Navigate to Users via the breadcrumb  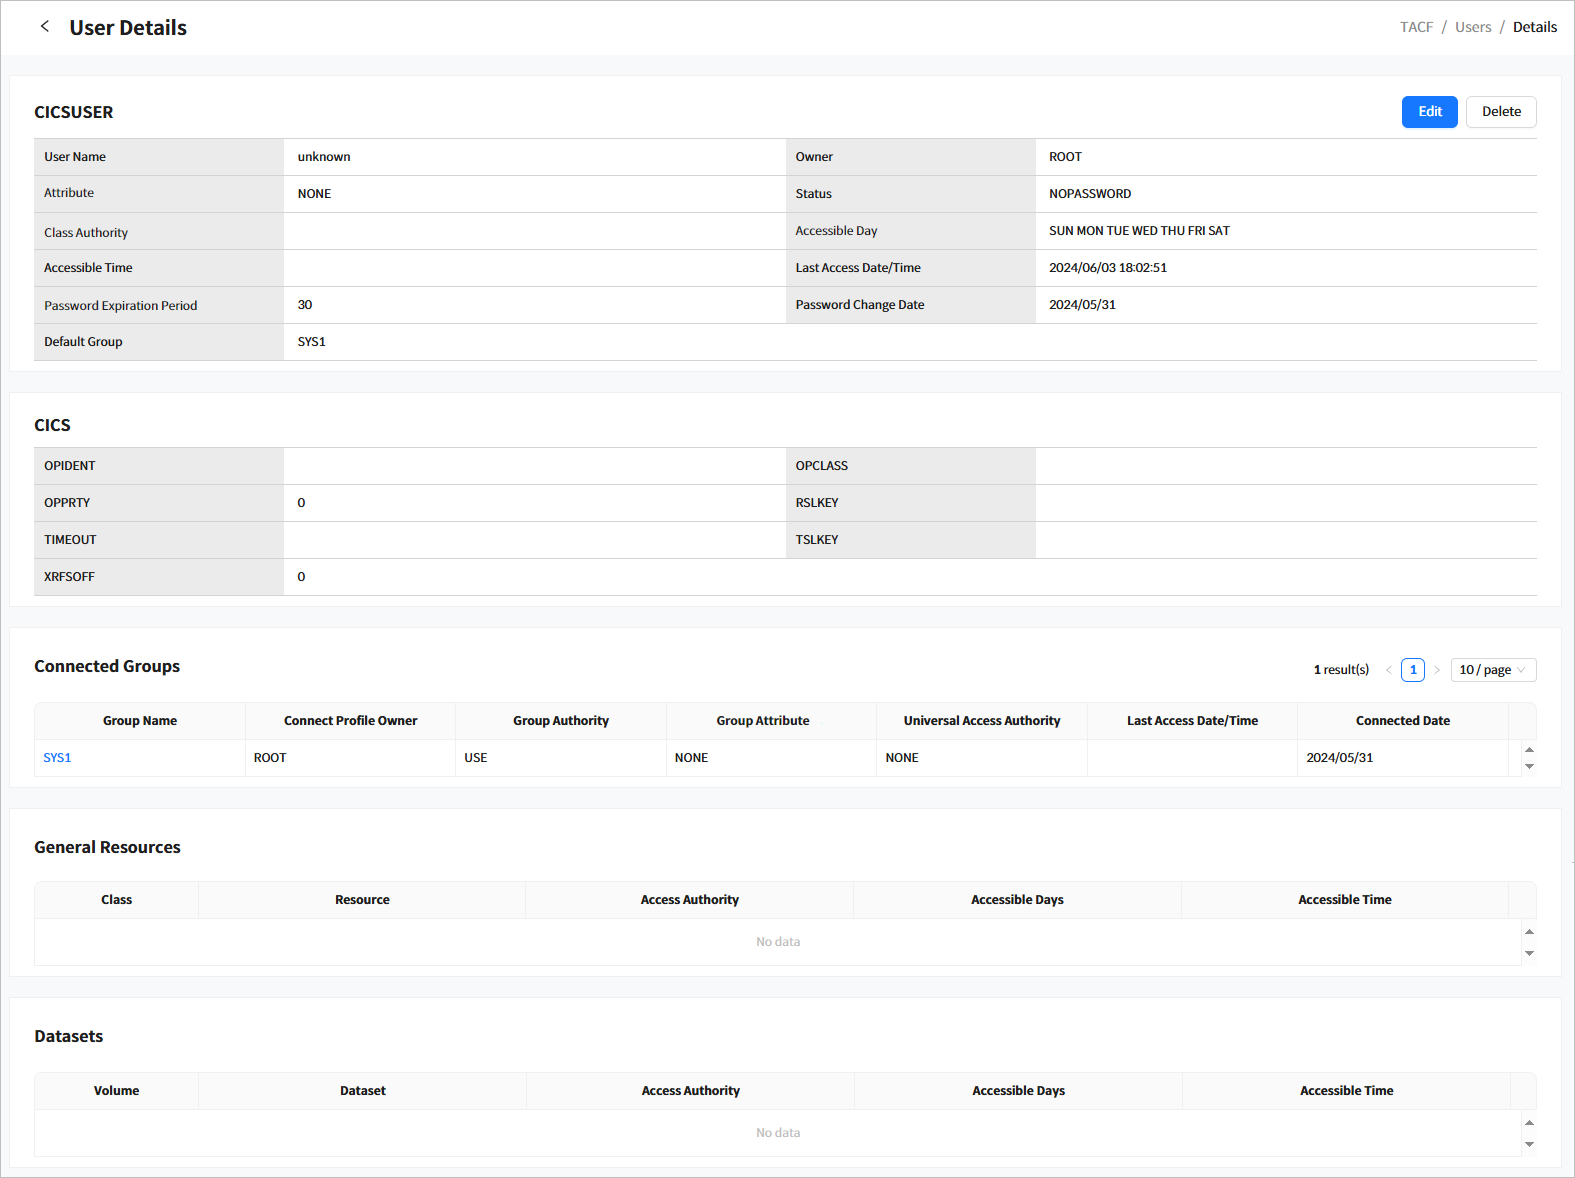(x=1472, y=27)
